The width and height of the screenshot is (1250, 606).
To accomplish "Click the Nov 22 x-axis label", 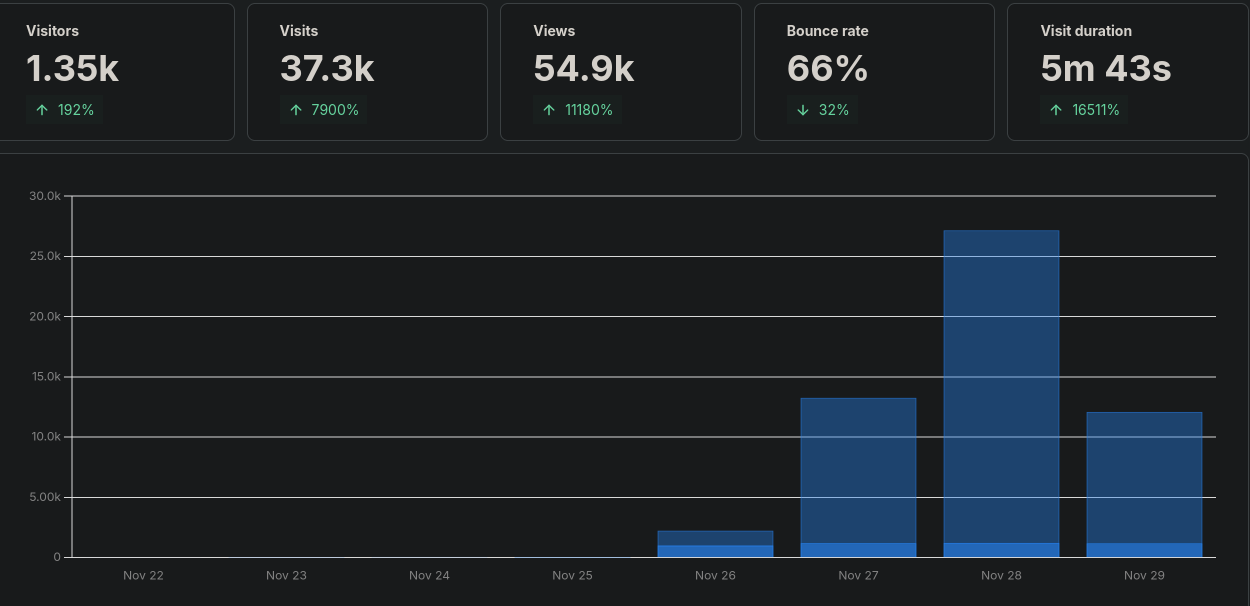I will tap(143, 575).
